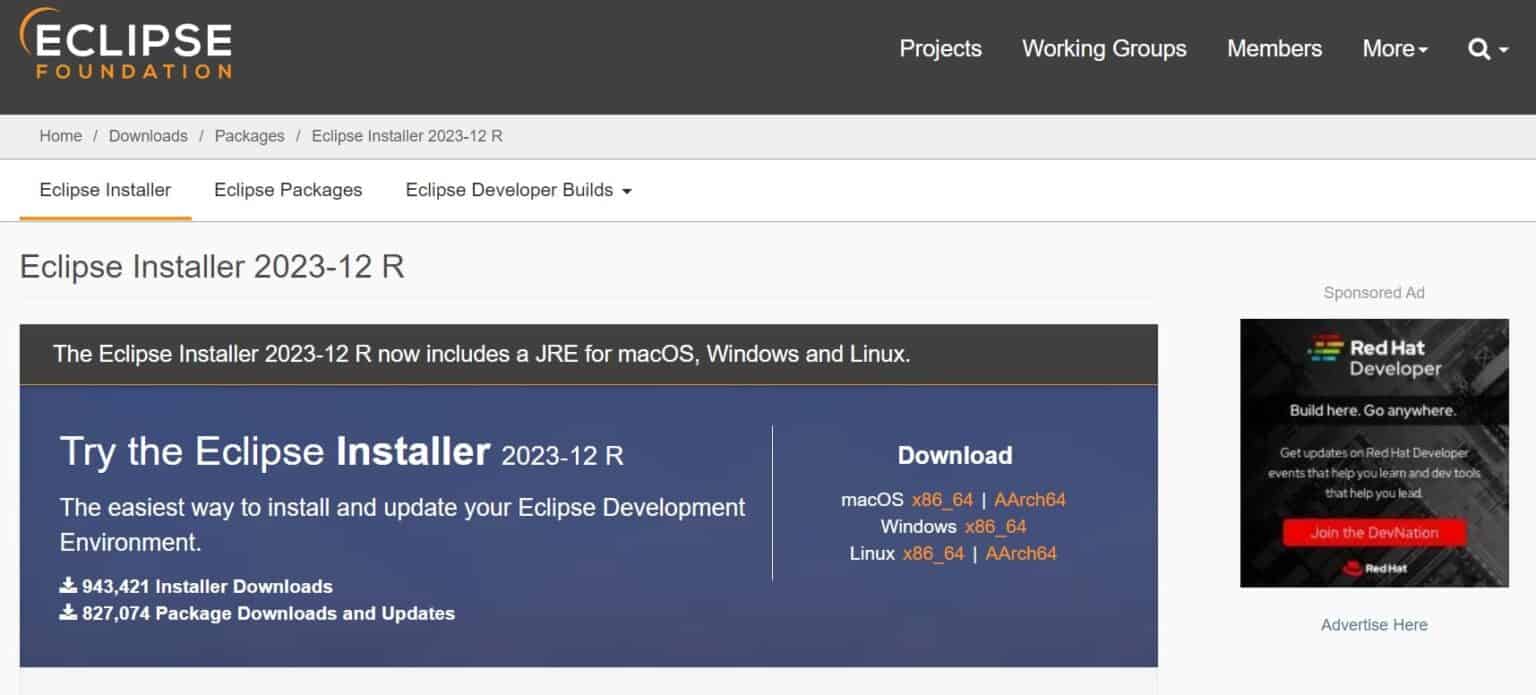The height and width of the screenshot is (695, 1536).
Task: Open the Working Groups menu item
Action: (x=1103, y=48)
